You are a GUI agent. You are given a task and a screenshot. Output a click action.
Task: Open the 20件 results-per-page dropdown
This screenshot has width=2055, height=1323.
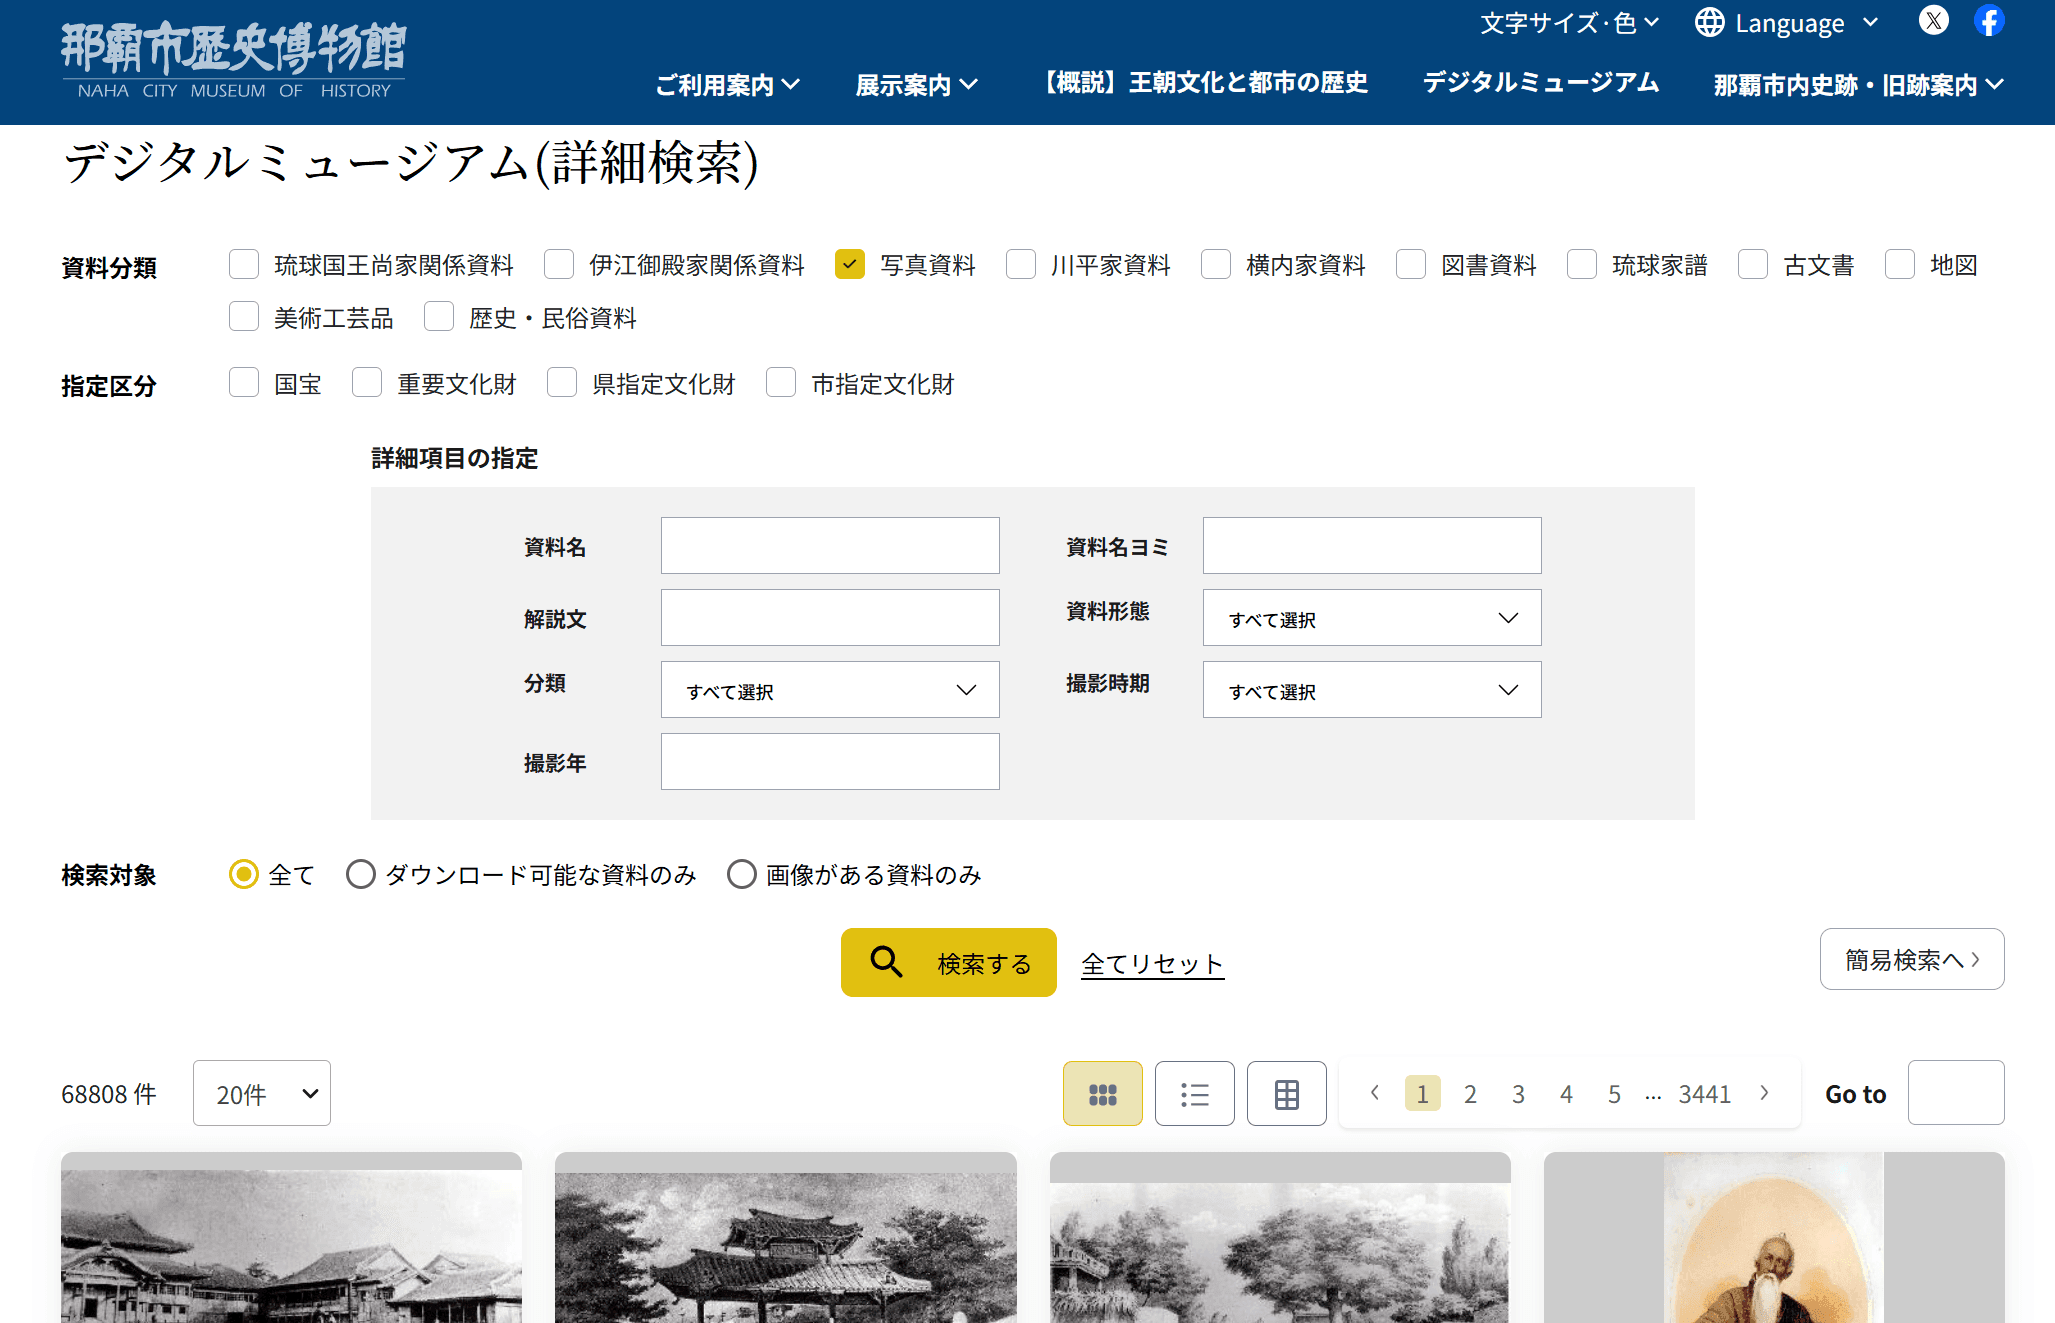point(262,1094)
